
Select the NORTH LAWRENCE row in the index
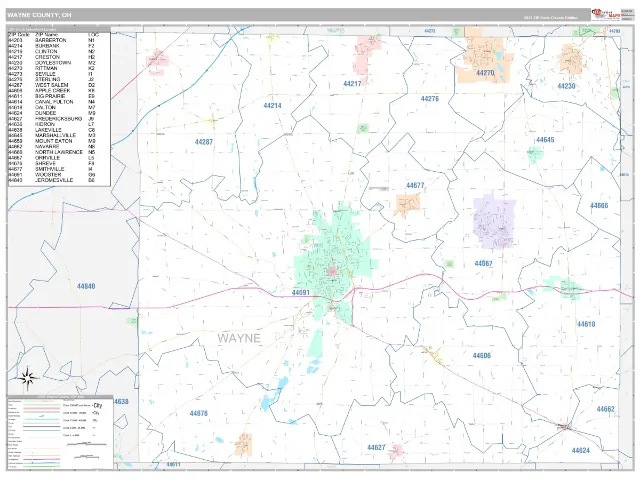pyautogui.click(x=52, y=152)
